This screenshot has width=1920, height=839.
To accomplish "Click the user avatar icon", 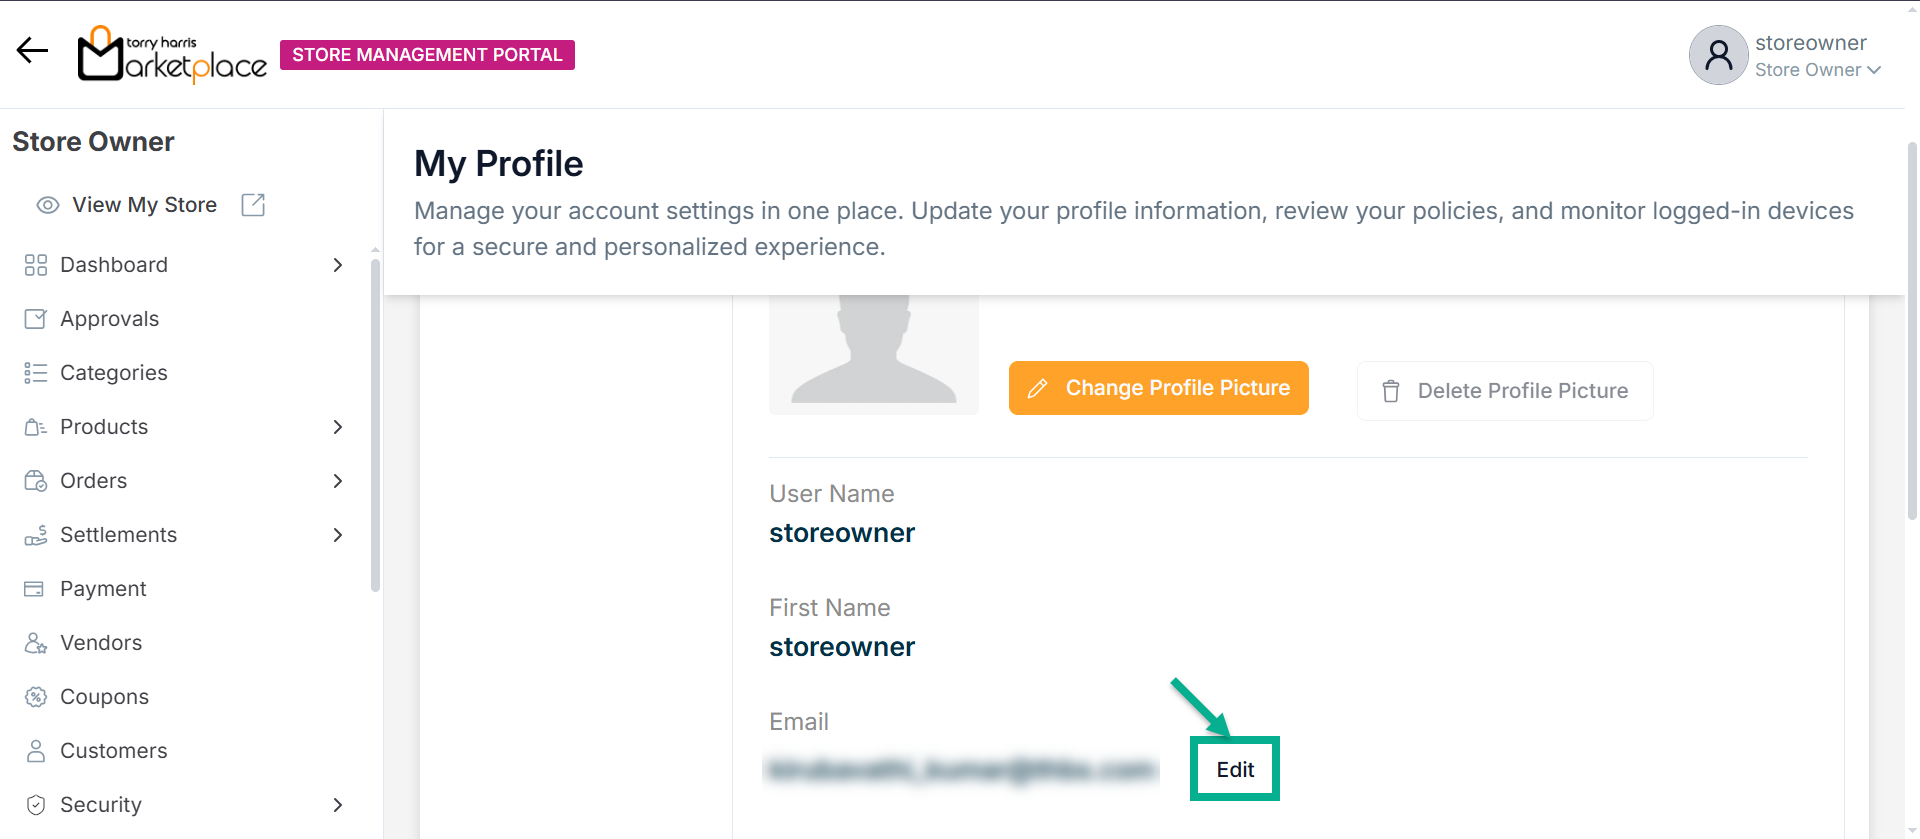I will click(x=1718, y=55).
